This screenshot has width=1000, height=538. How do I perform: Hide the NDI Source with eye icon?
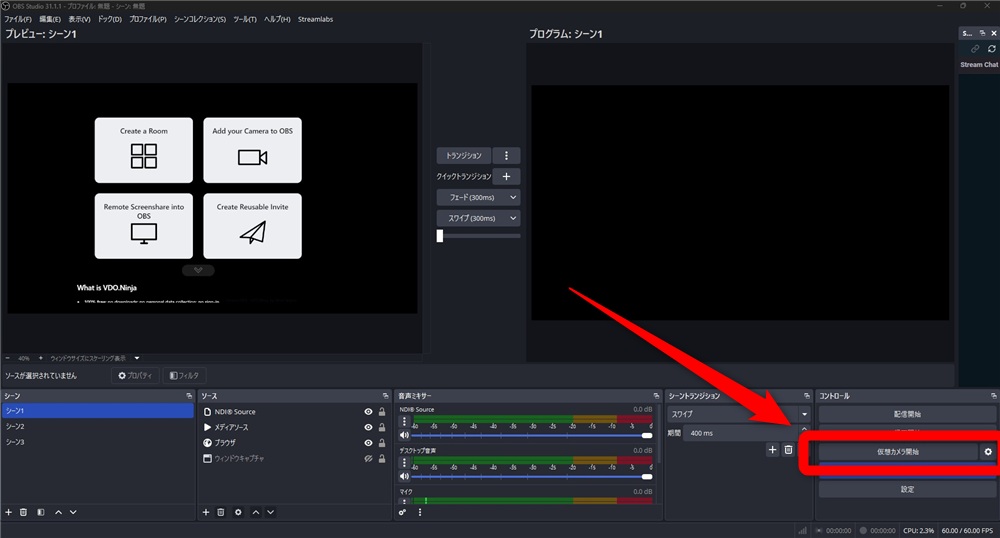coord(368,412)
